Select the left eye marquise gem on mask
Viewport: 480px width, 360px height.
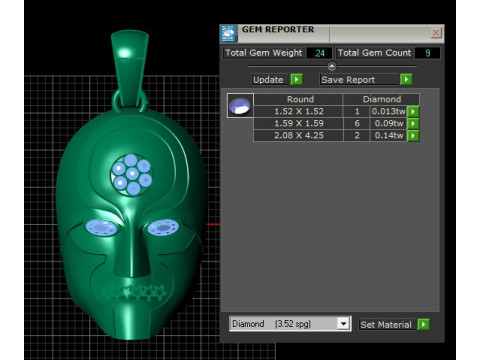click(101, 228)
